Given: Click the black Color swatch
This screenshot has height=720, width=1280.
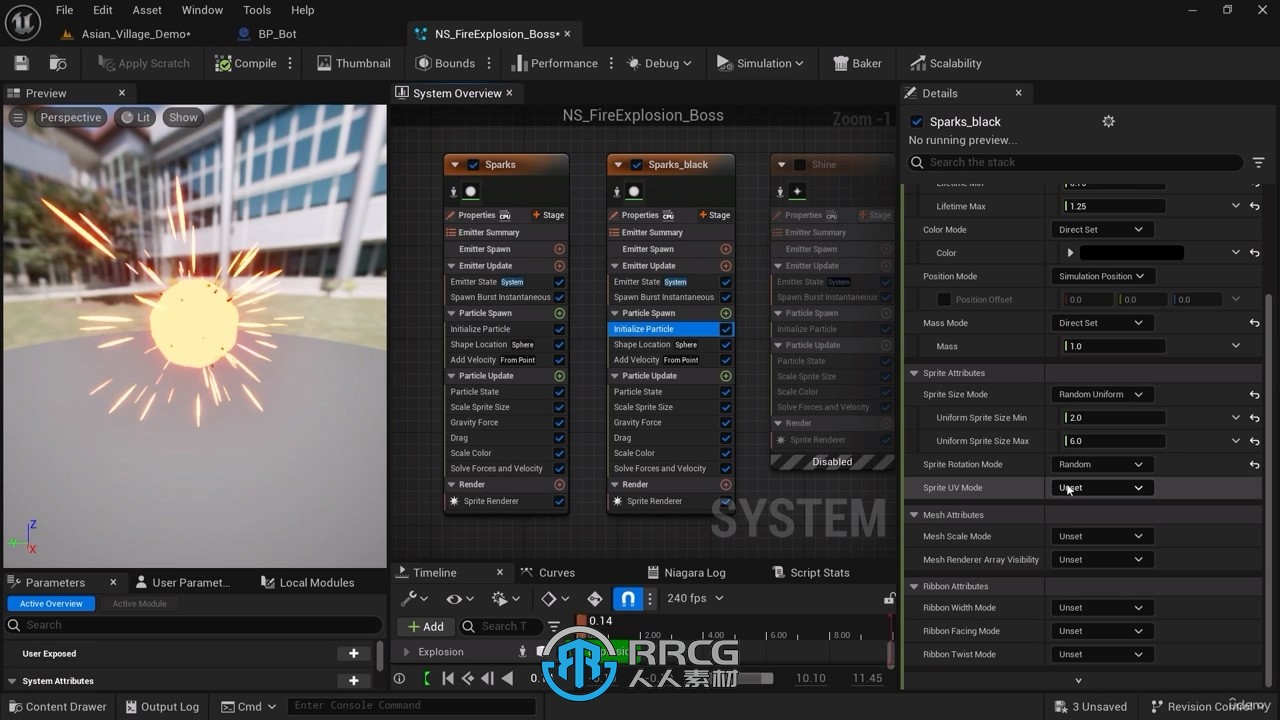Looking at the screenshot, I should coord(1131,253).
